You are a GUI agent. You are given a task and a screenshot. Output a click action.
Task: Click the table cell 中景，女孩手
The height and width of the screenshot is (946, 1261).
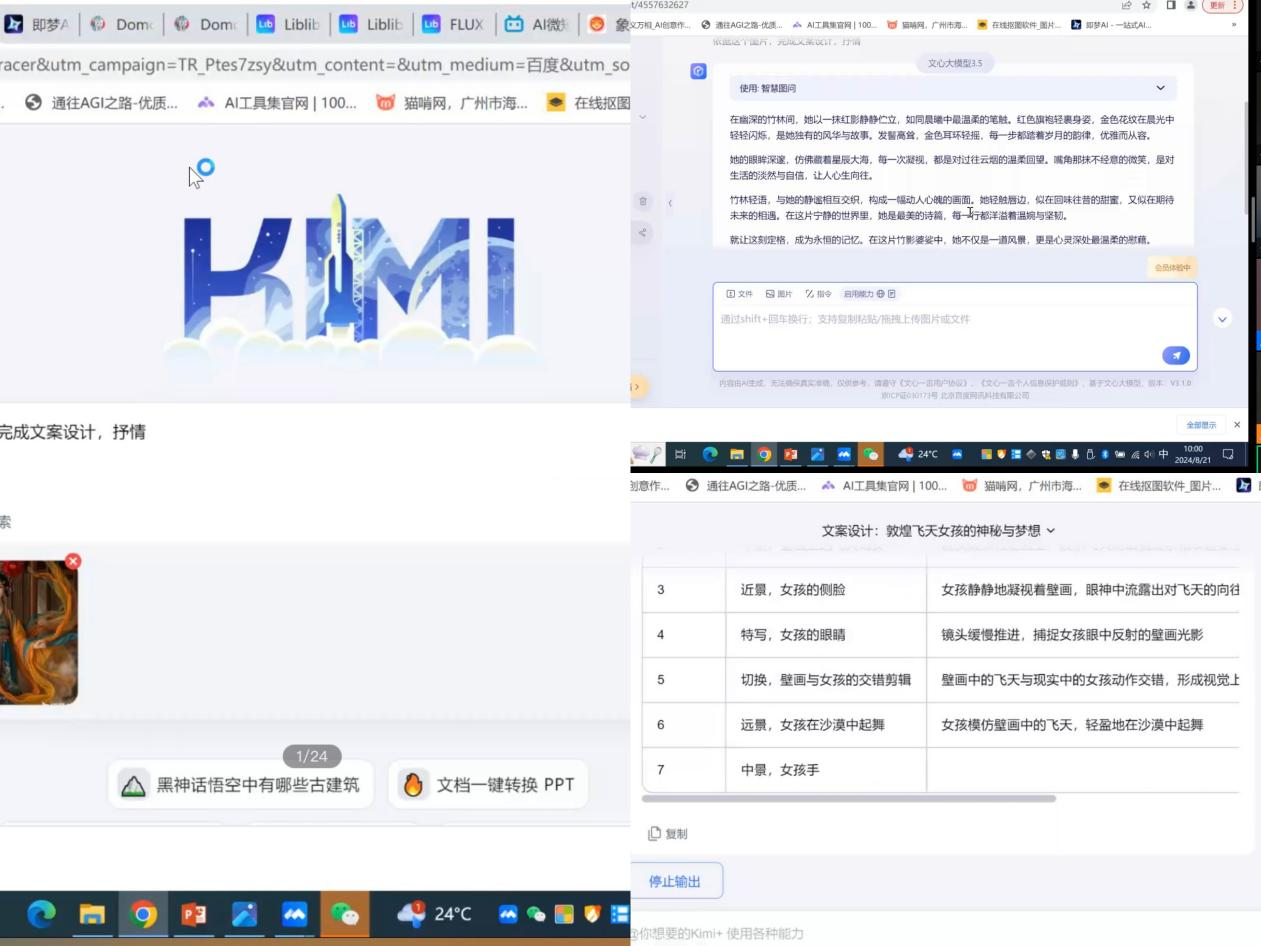tap(826, 770)
